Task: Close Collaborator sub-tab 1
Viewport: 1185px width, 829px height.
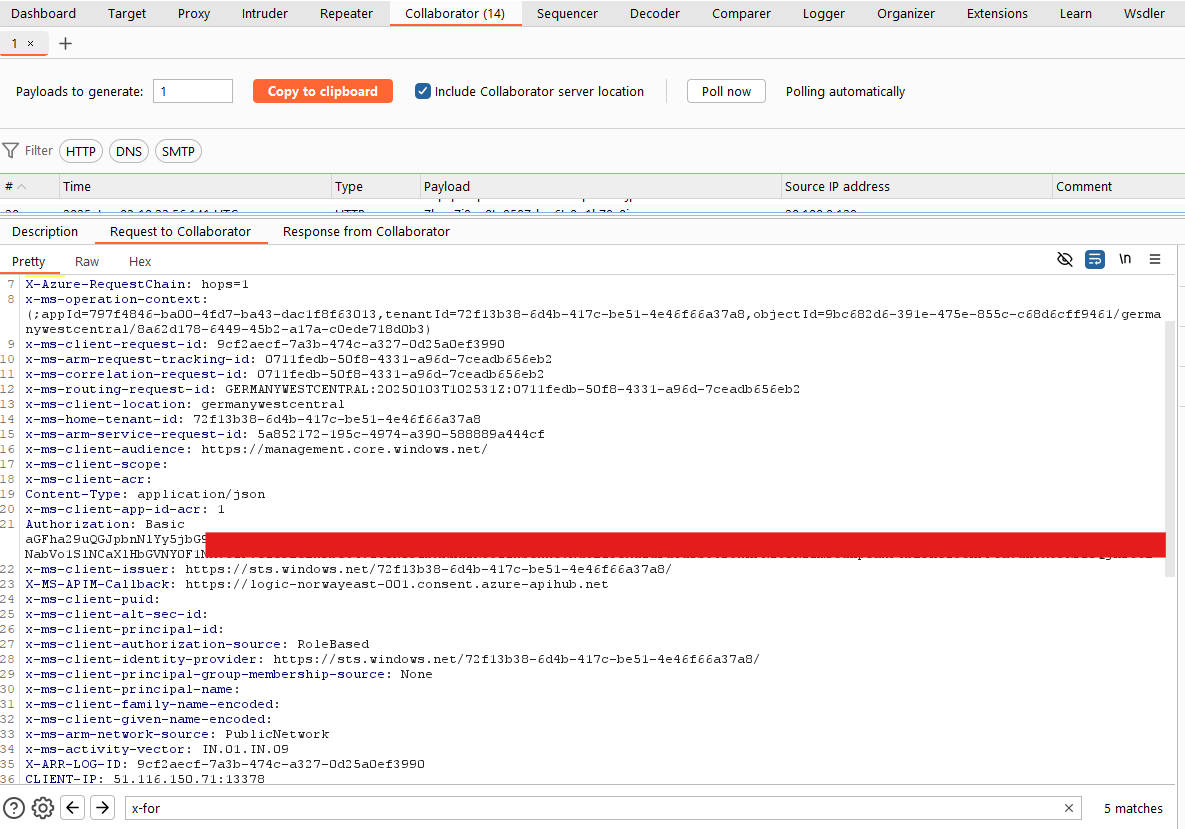Action: [30, 44]
